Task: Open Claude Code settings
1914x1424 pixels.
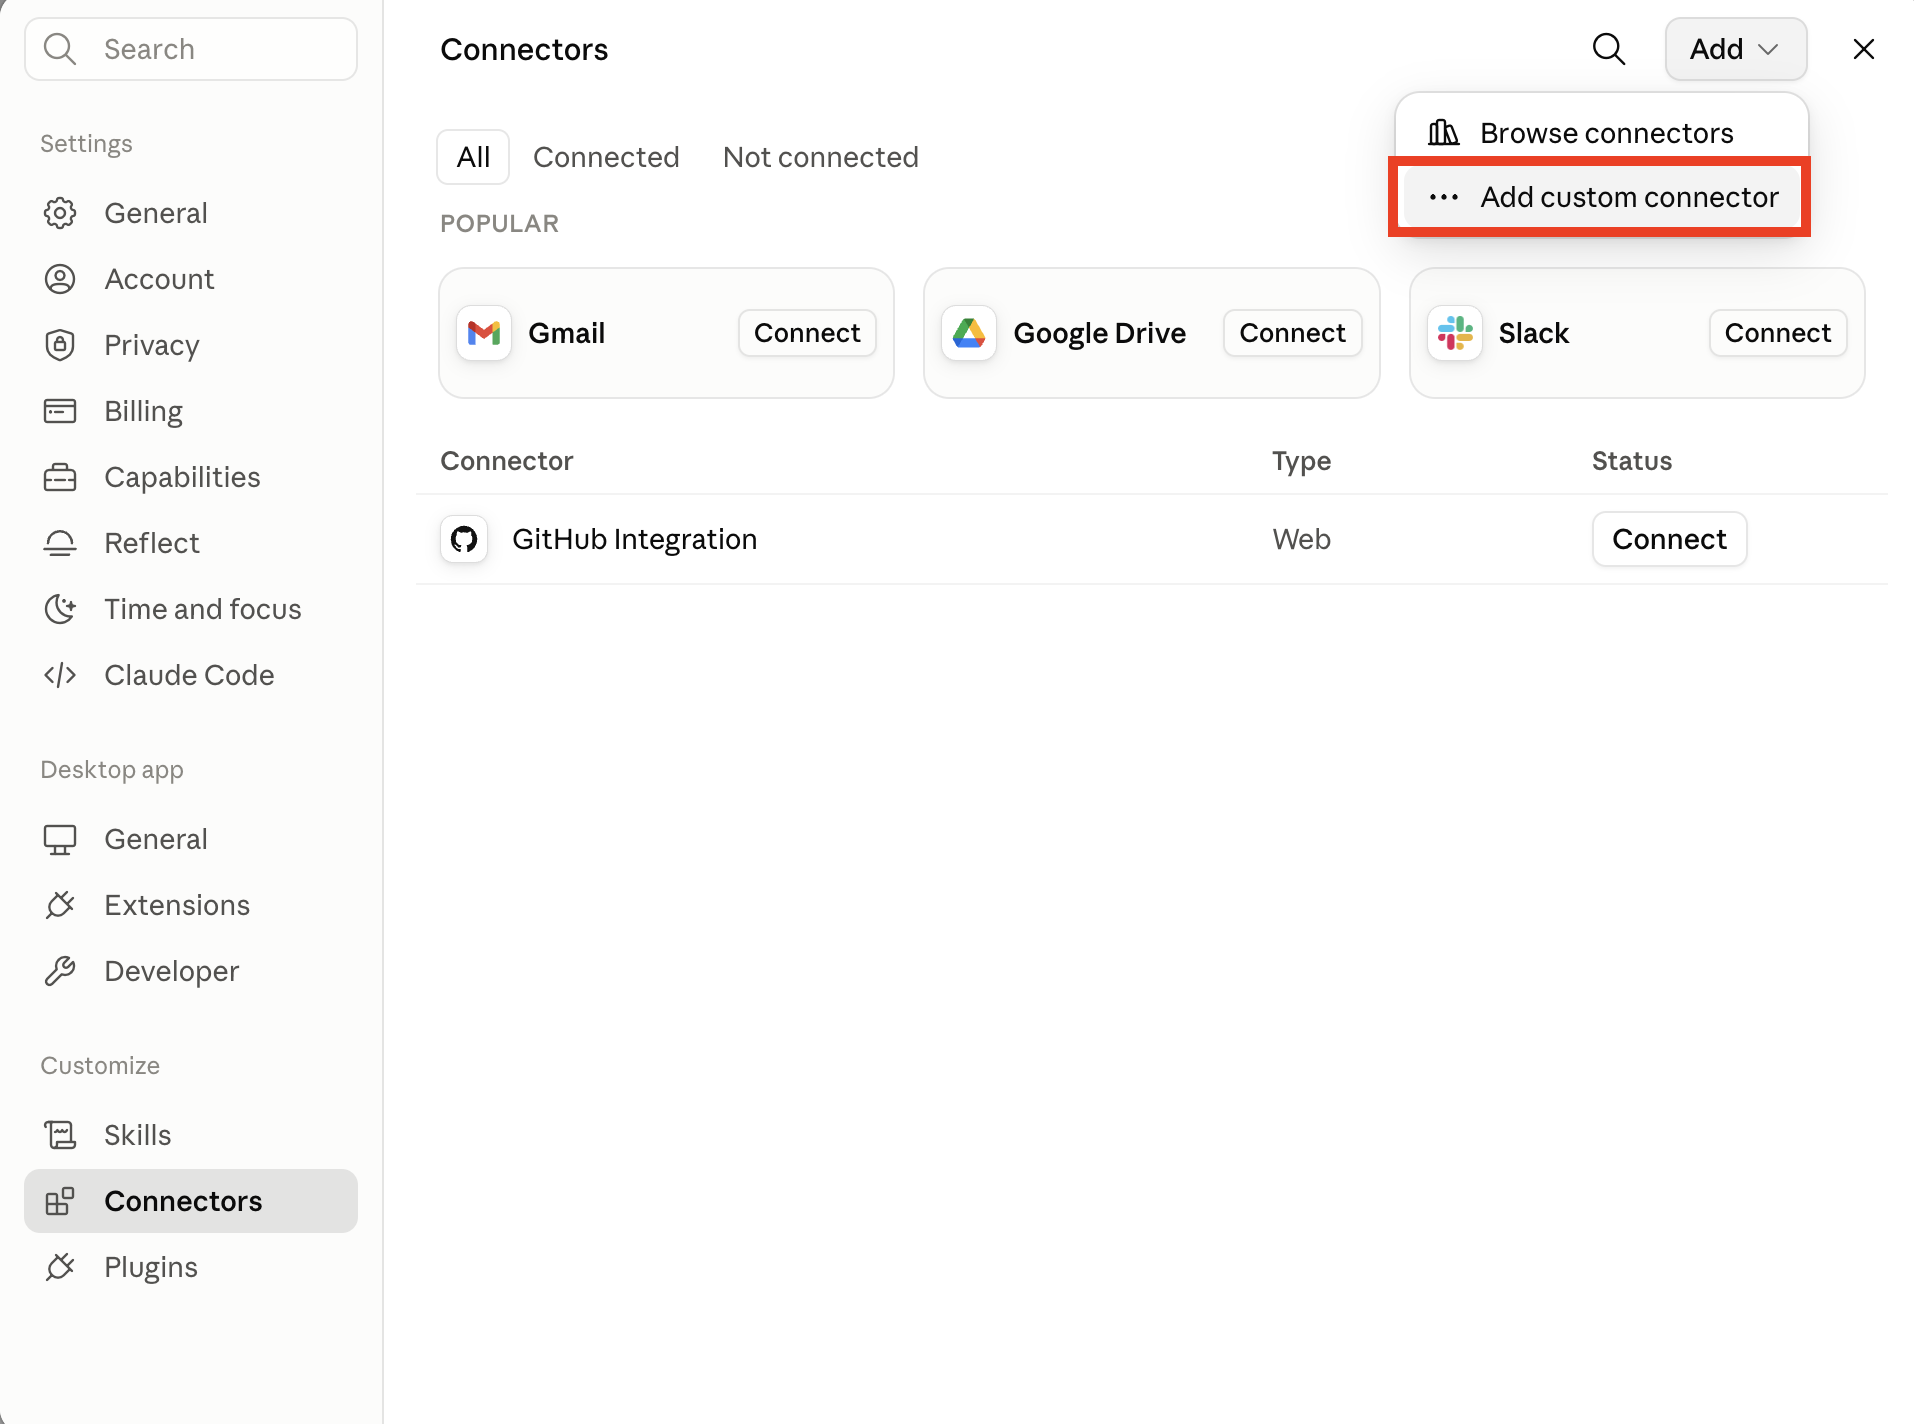Action: point(191,675)
